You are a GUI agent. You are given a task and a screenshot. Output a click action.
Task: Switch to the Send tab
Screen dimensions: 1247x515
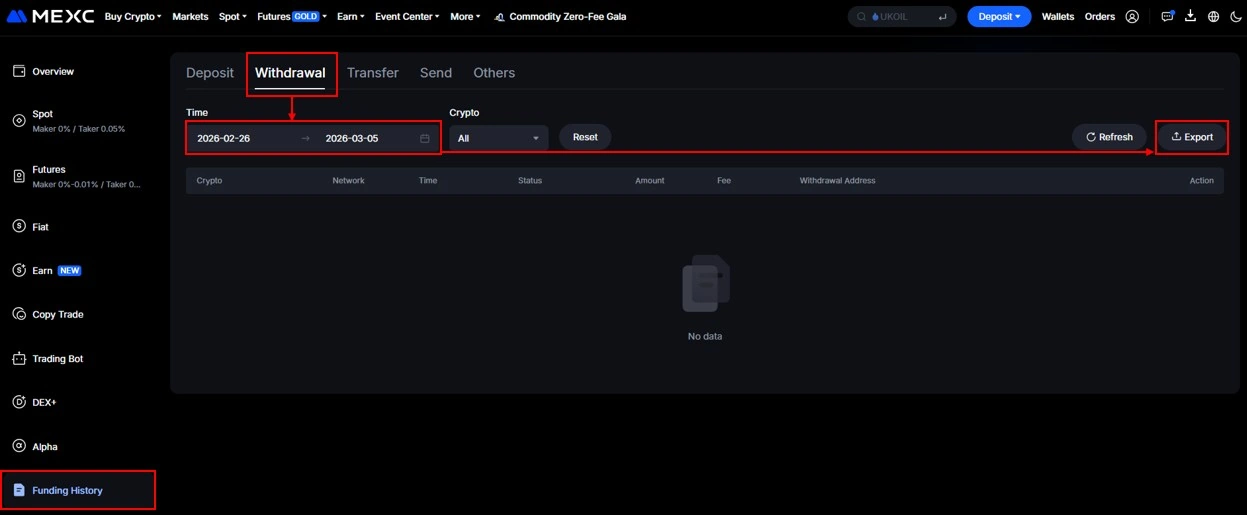tap(436, 73)
